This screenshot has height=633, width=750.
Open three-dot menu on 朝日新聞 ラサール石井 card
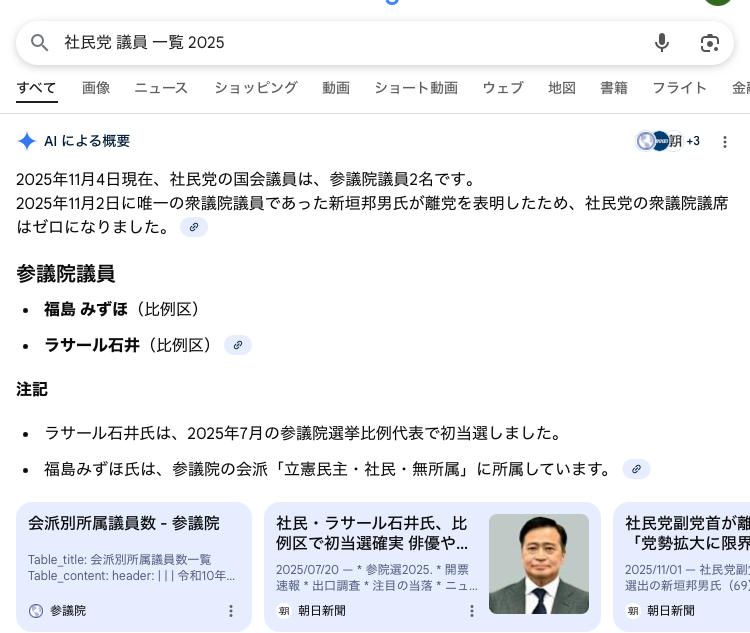tap(472, 610)
